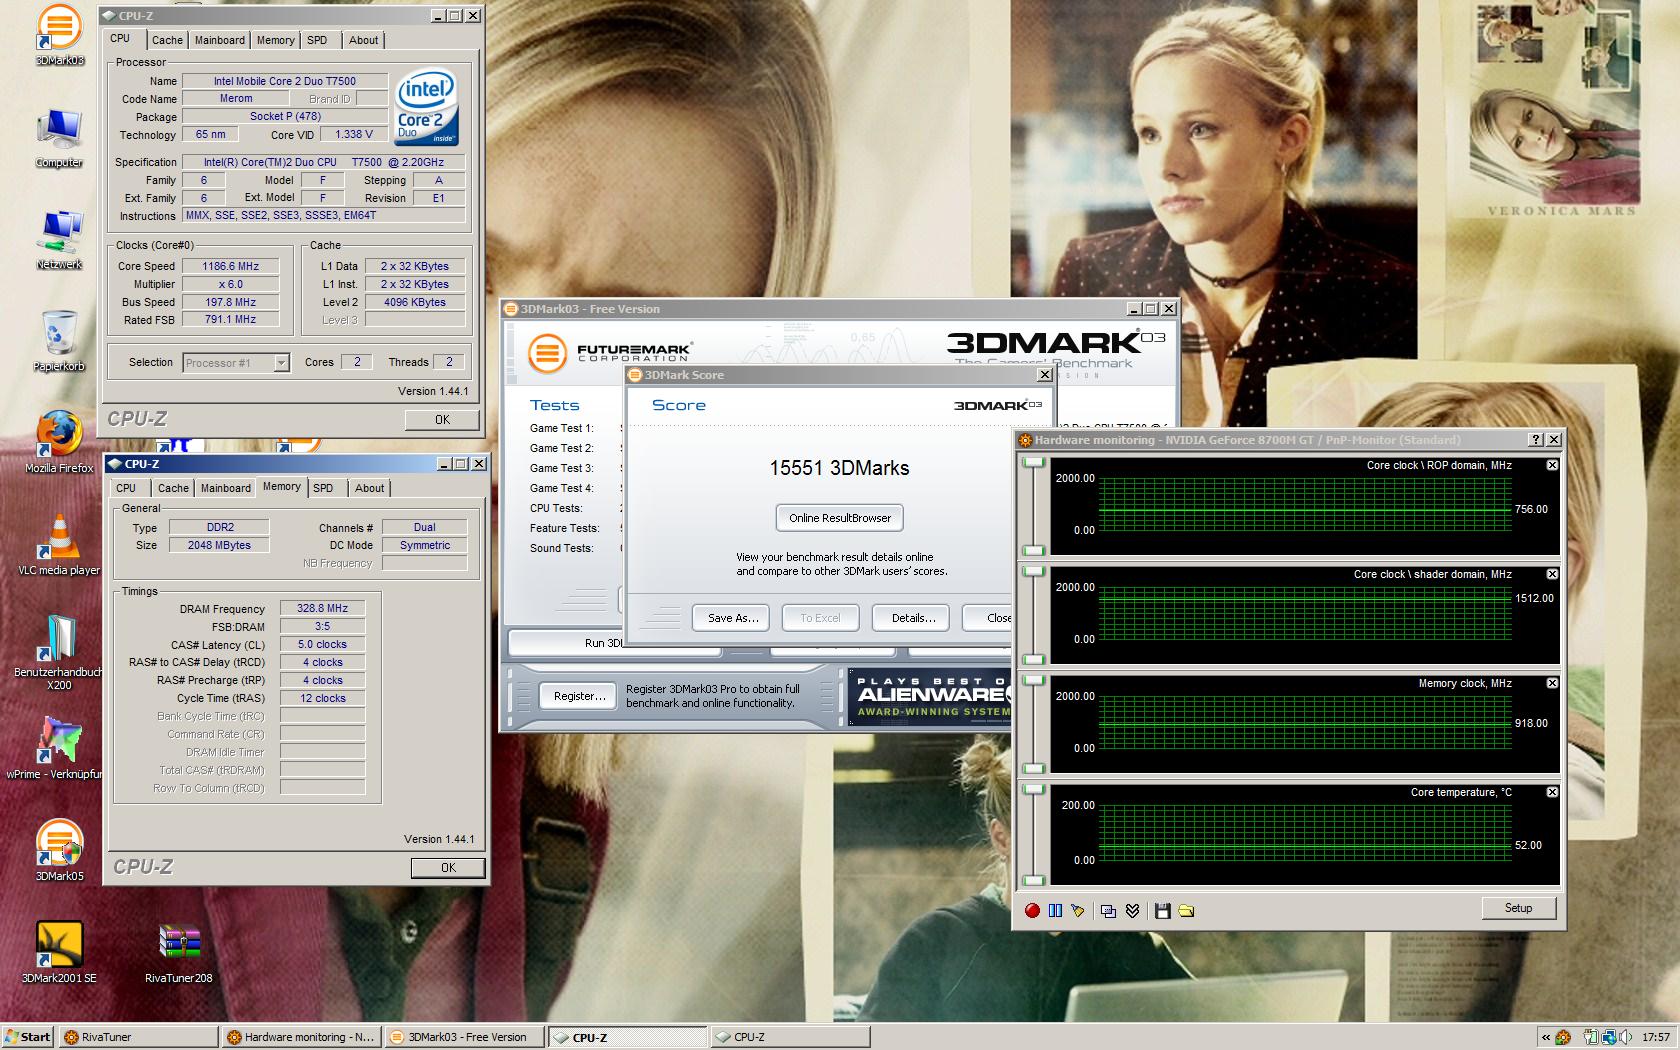Viewport: 1680px width, 1050px height.
Task: Launch VLC media player from the desktop
Action: tap(59, 546)
